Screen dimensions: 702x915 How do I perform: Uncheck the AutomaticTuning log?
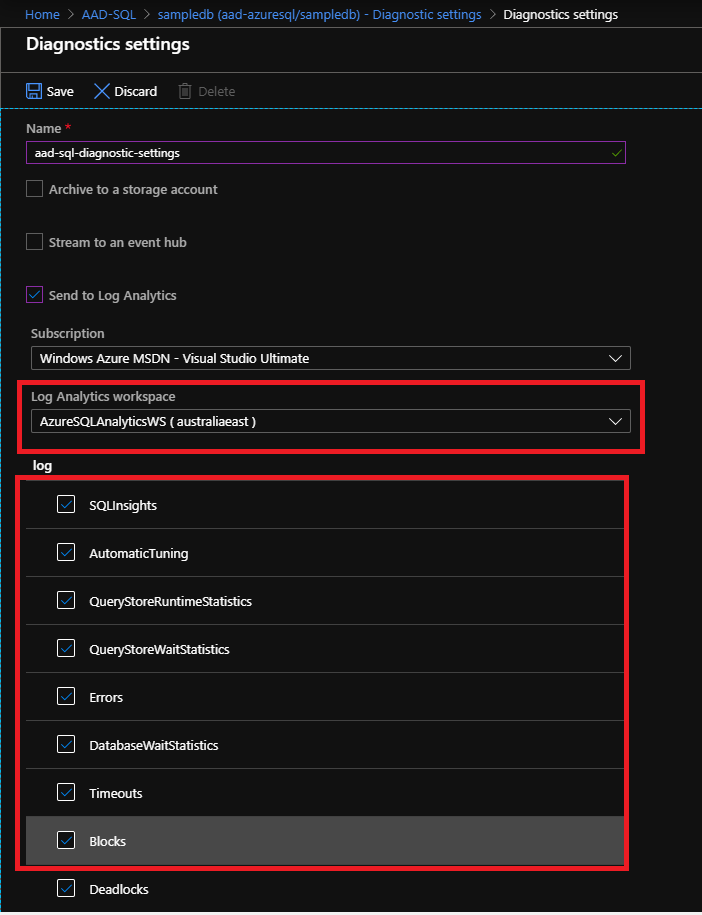(x=66, y=552)
